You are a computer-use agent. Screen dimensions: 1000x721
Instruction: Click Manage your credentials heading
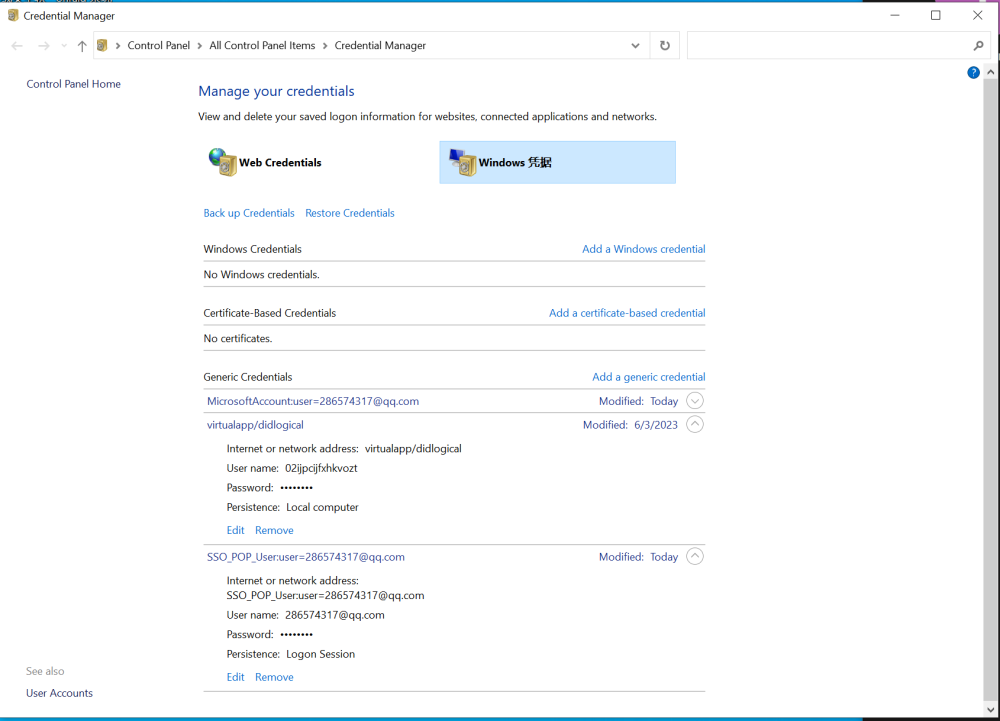click(276, 91)
